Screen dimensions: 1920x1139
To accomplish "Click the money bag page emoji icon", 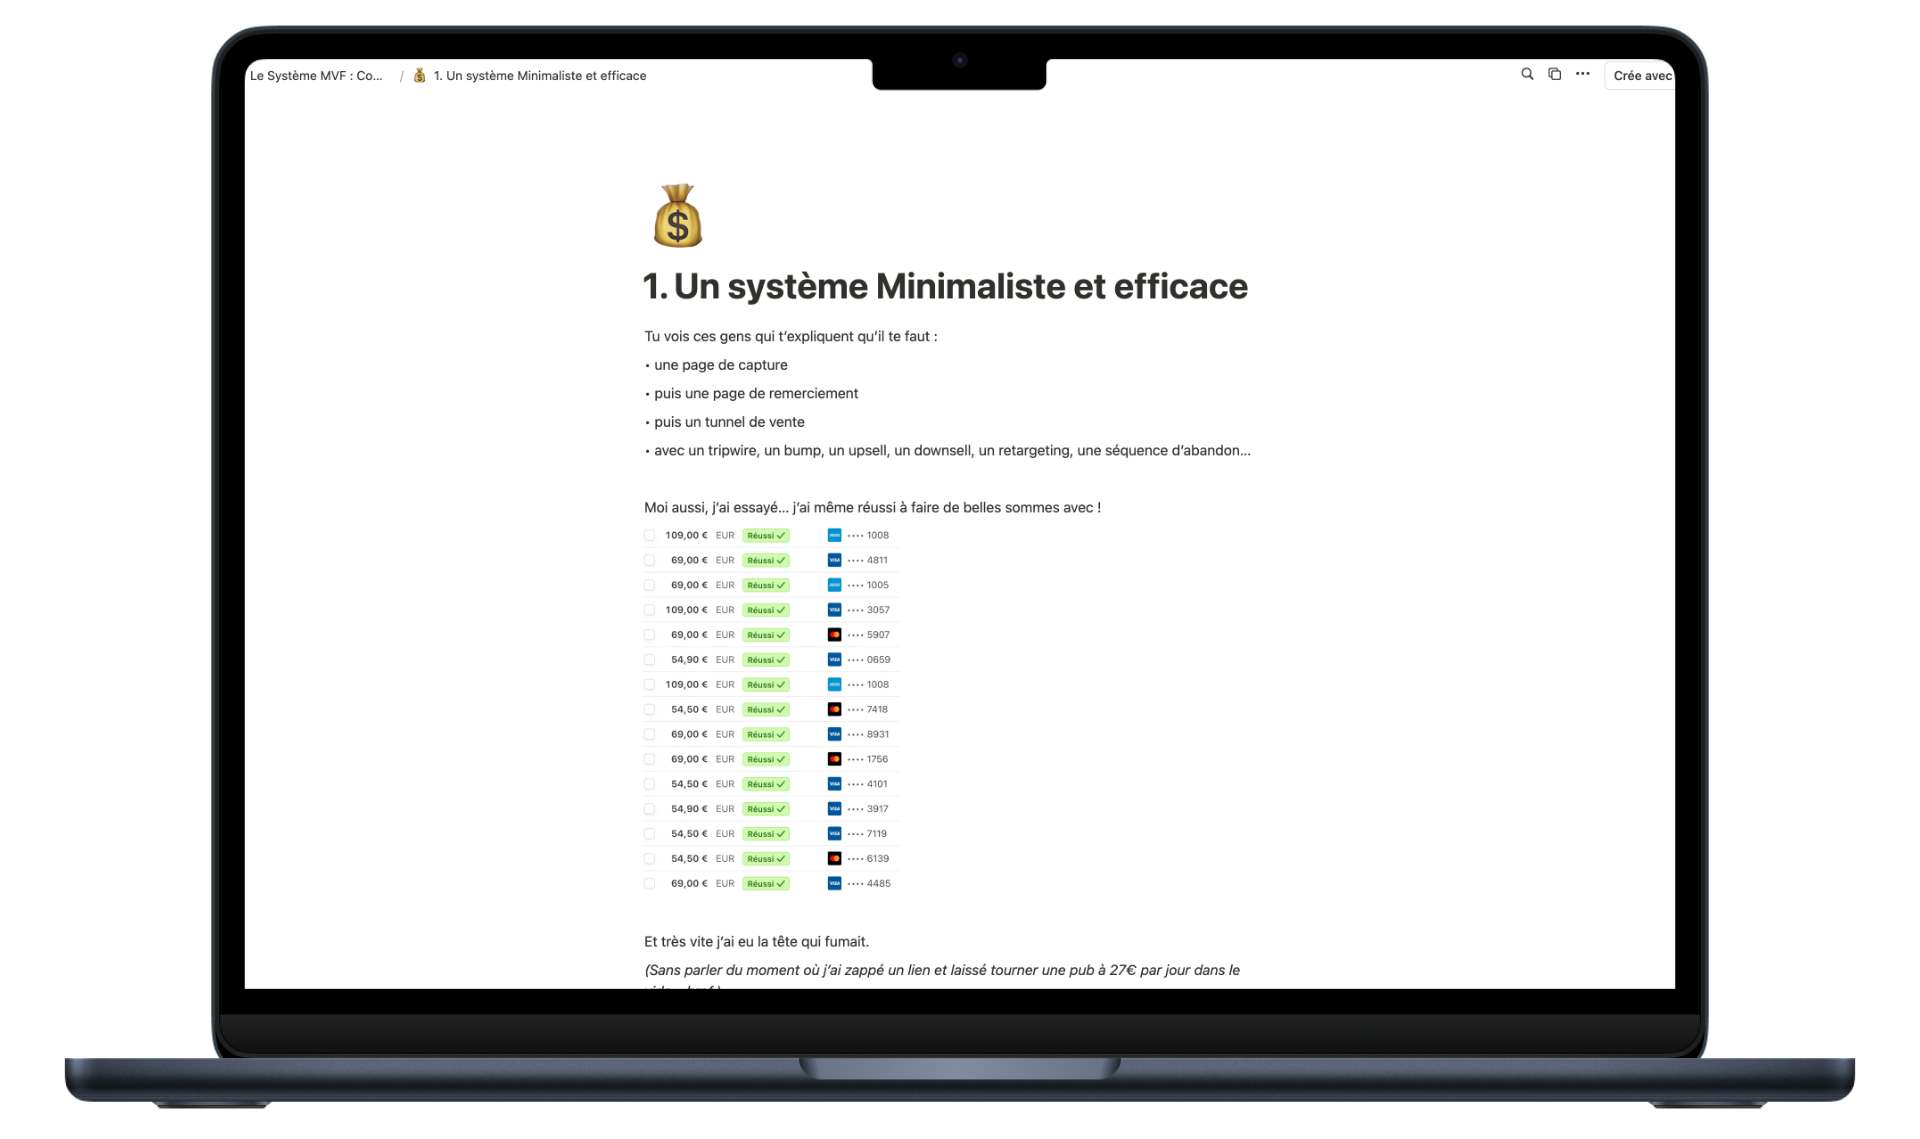I will [x=678, y=216].
